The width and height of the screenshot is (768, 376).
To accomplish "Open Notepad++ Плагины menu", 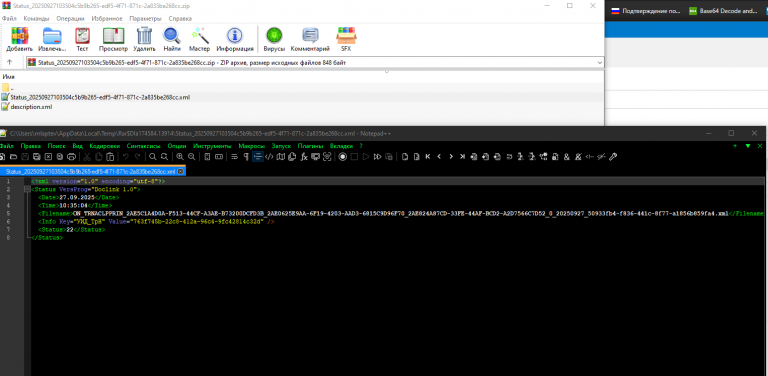I will 311,146.
